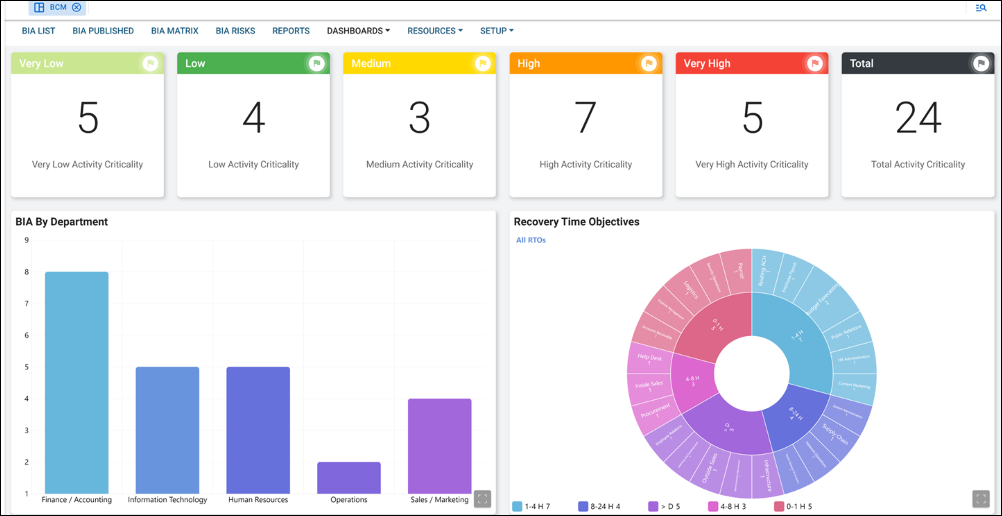Open the search list icon at top right

click(981, 7)
